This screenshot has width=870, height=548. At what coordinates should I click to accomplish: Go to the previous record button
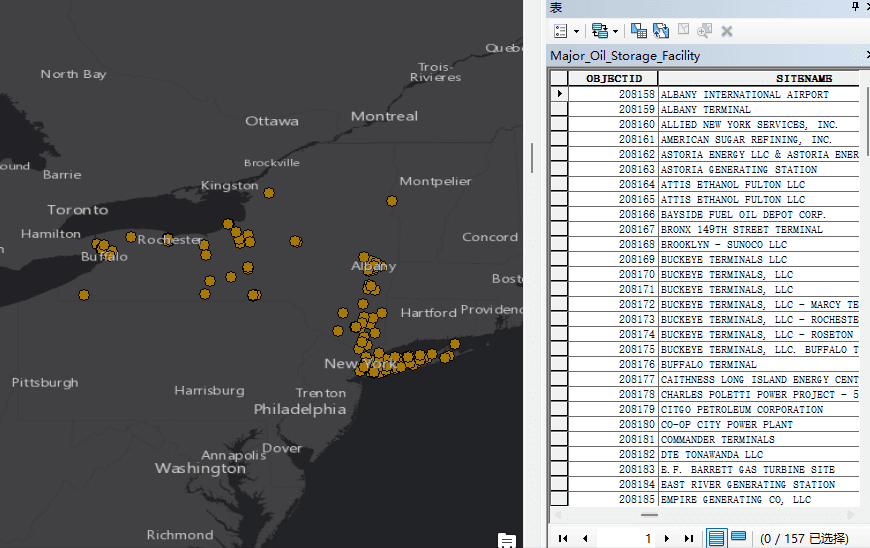point(585,538)
